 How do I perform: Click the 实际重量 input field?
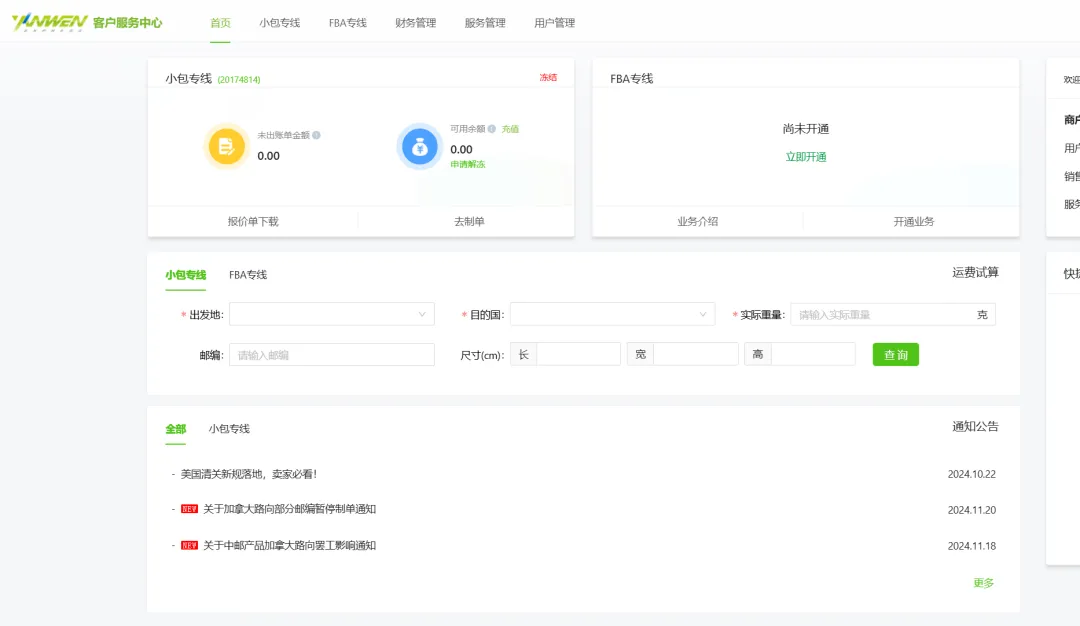pos(880,314)
